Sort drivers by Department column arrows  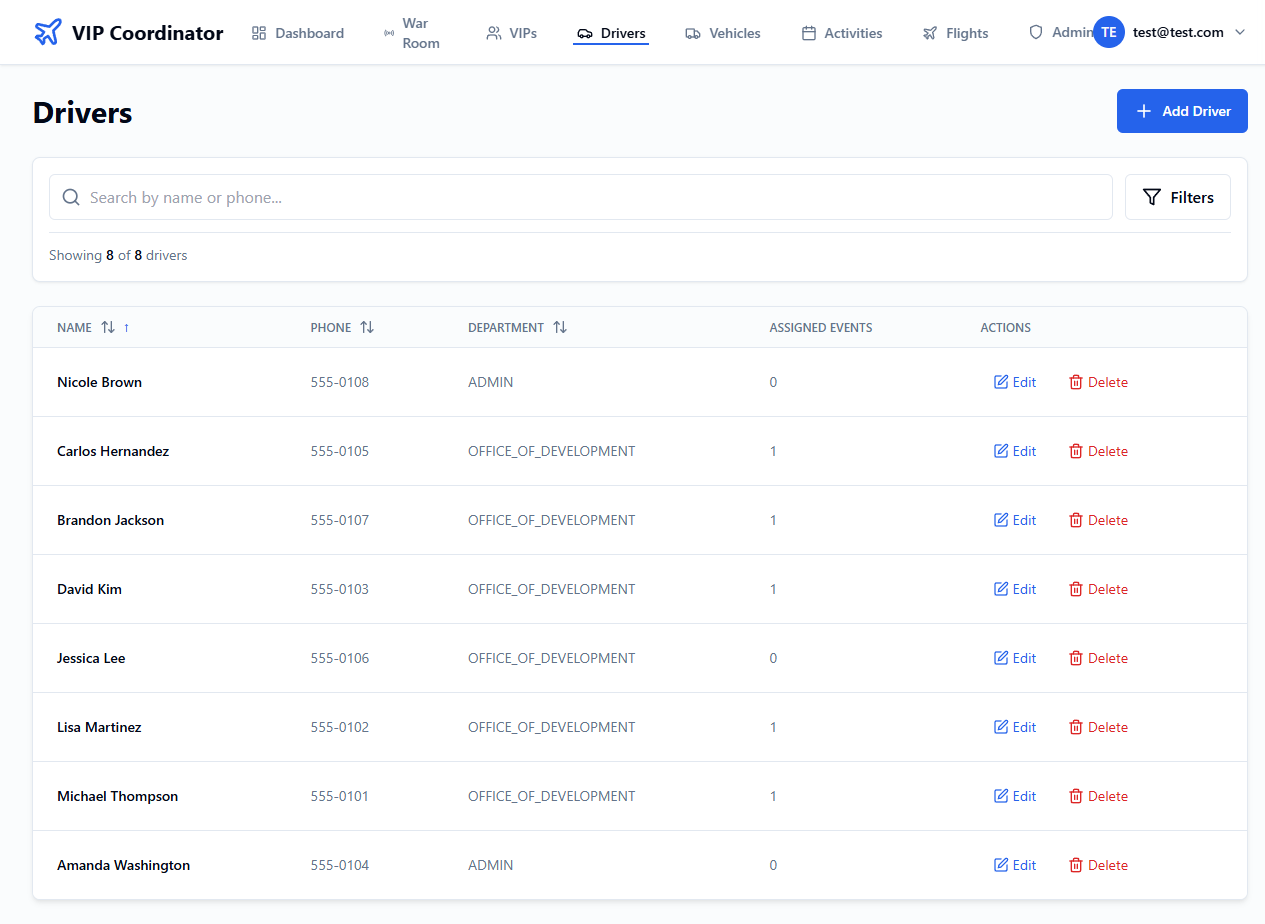pyautogui.click(x=560, y=328)
